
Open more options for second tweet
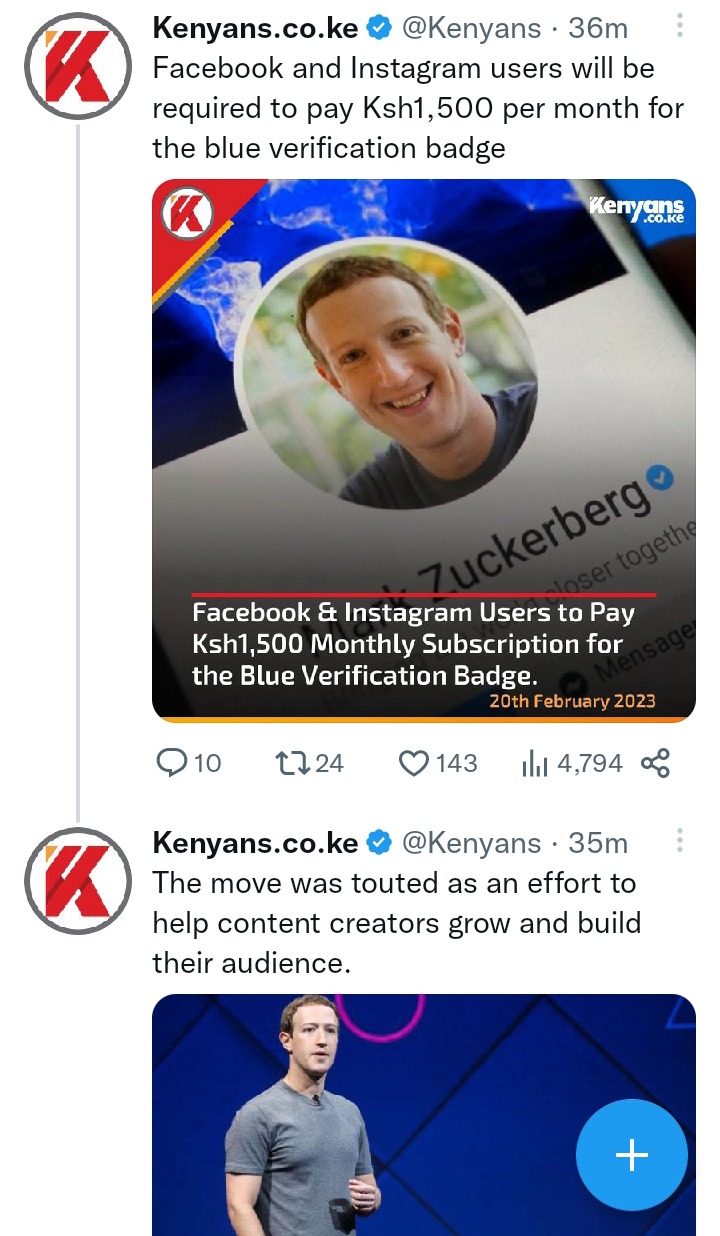(x=680, y=842)
